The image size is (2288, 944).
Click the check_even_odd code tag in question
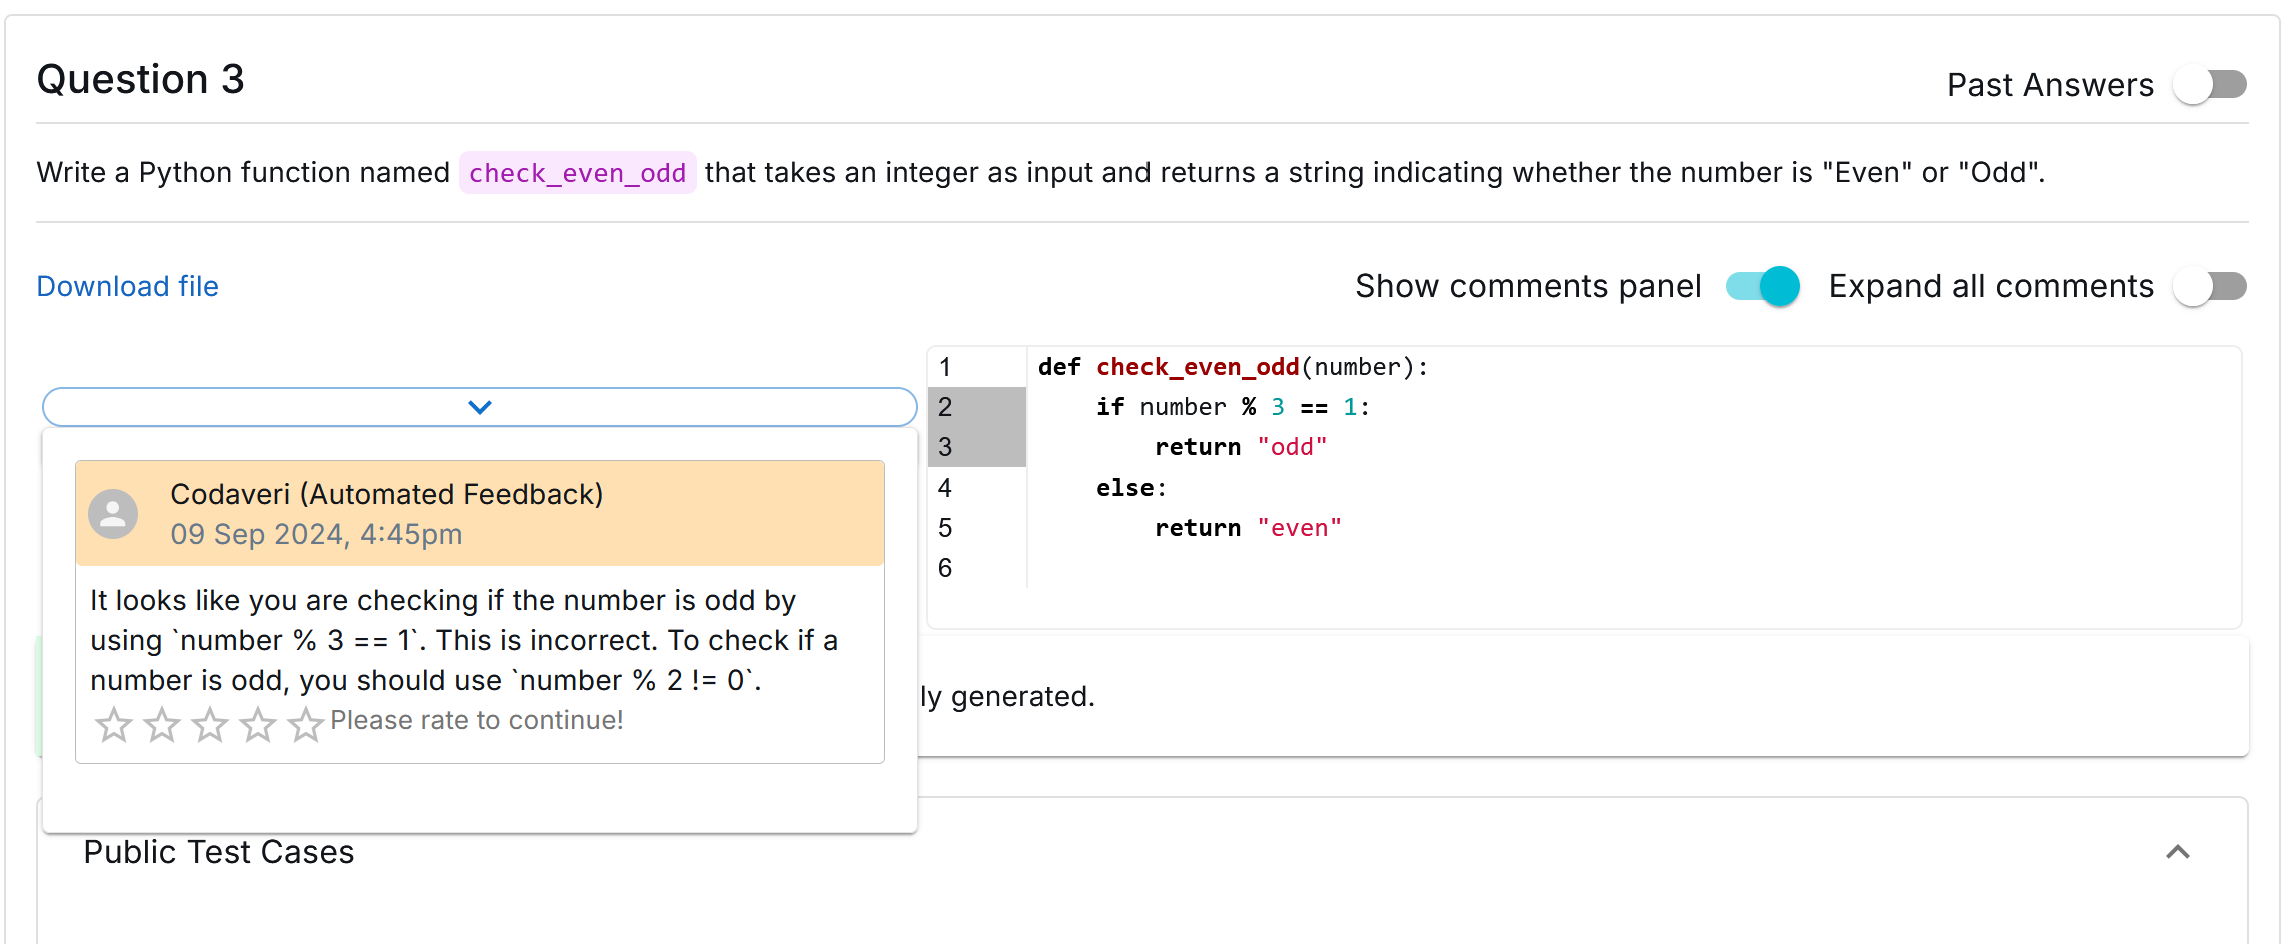577,173
